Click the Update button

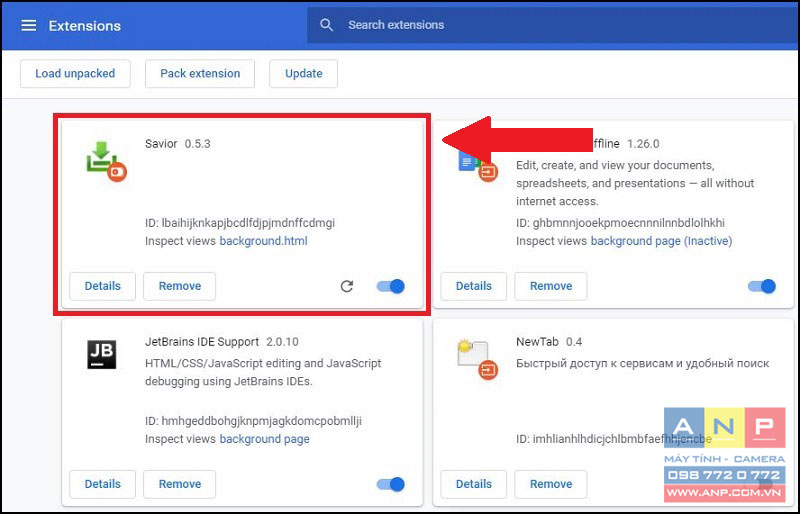304,74
